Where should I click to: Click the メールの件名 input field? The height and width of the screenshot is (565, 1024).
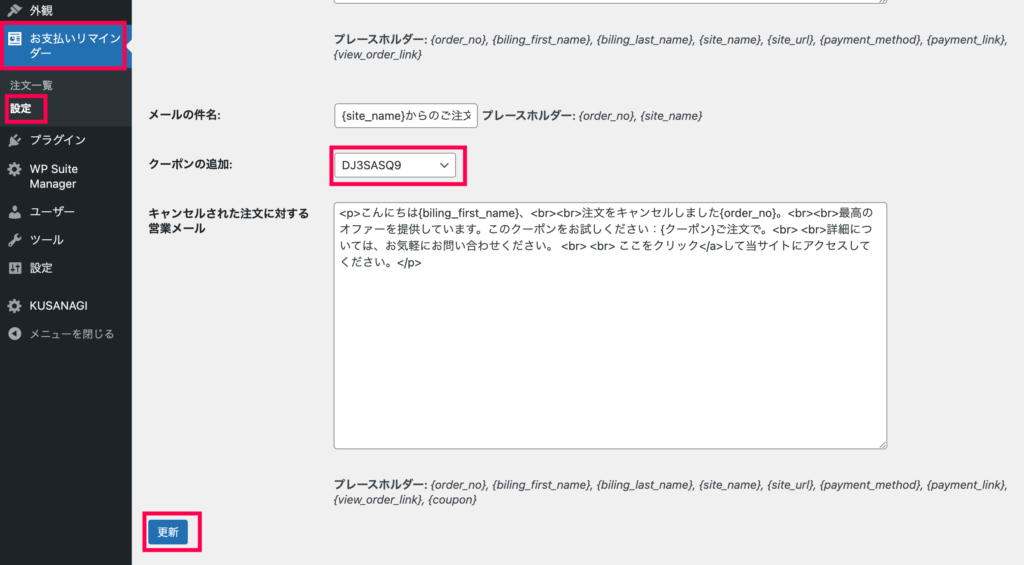coord(406,116)
